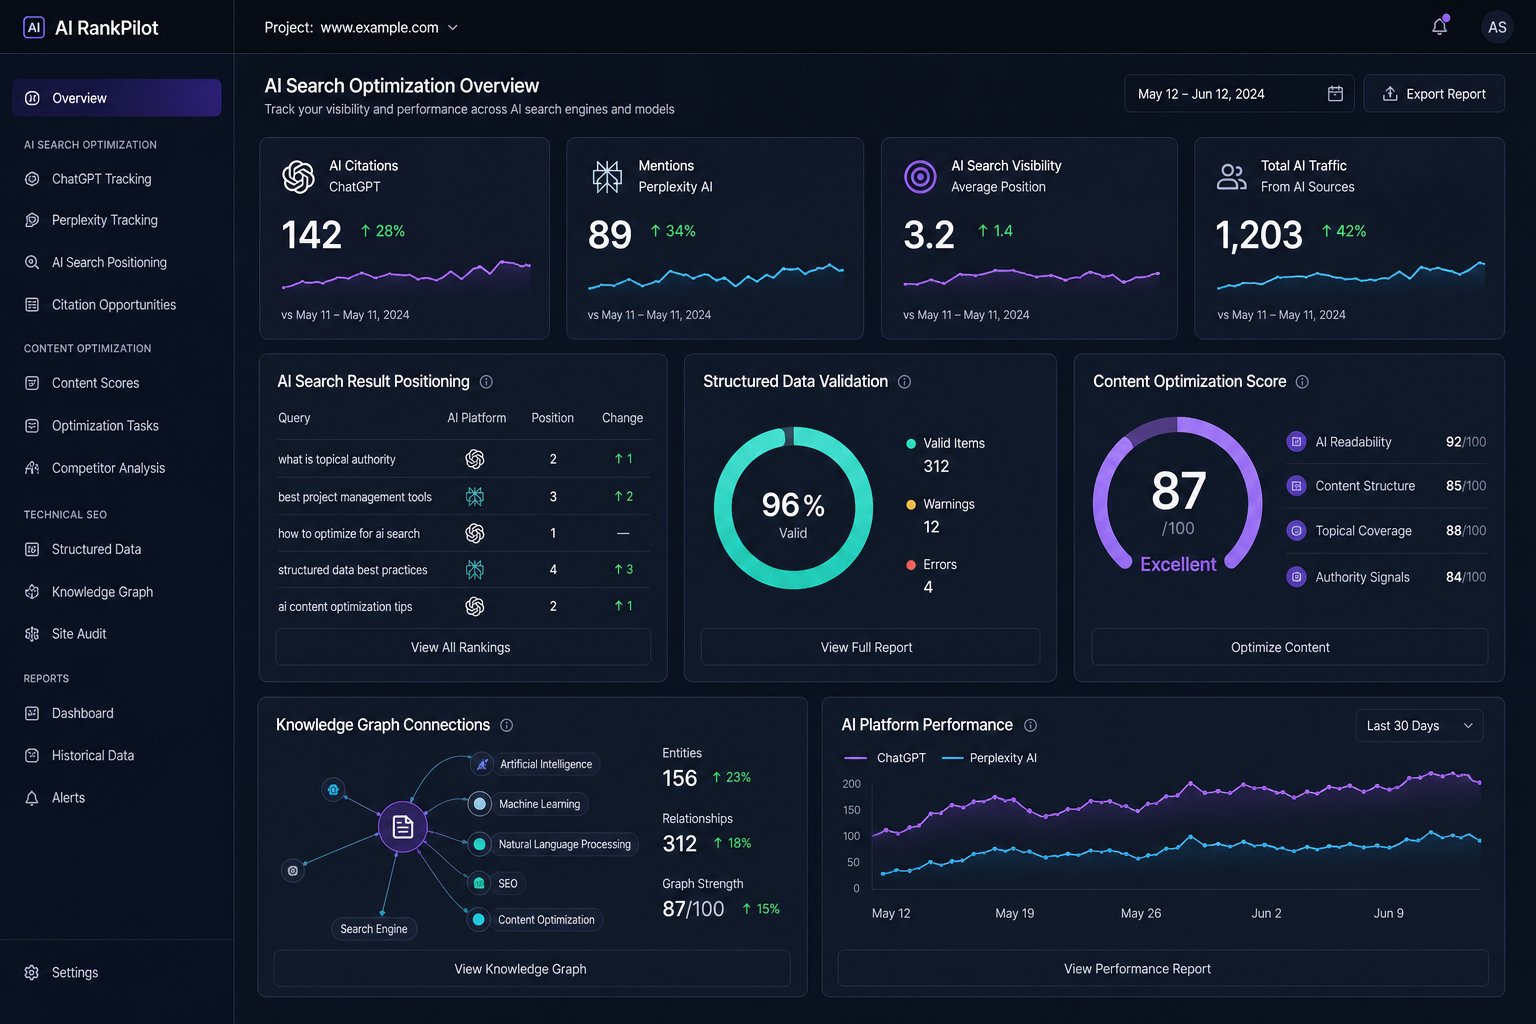Screen dimensions: 1536x1024
Task: Click the 'Errors' legend label
Action: pos(940,565)
